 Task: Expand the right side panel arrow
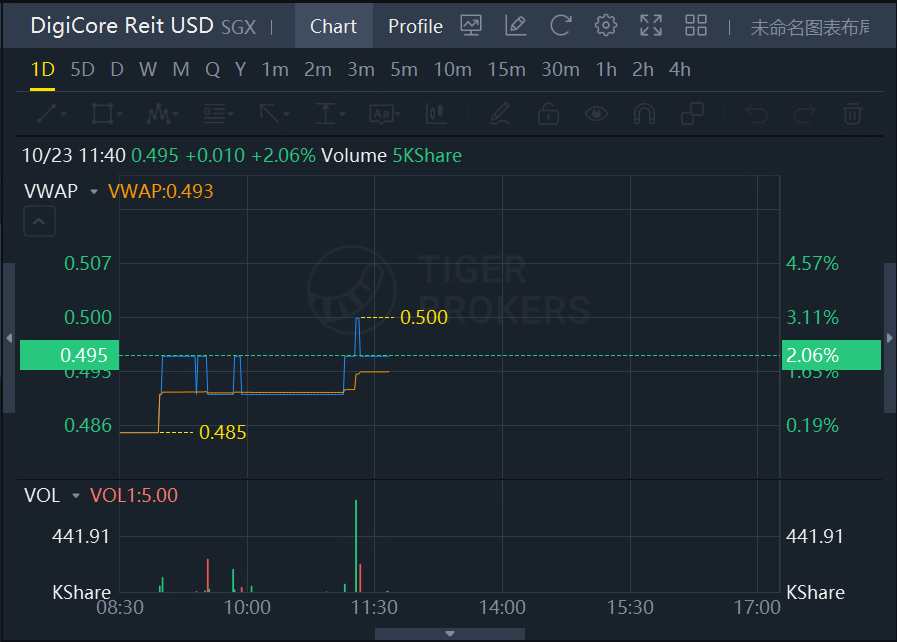(x=890, y=338)
